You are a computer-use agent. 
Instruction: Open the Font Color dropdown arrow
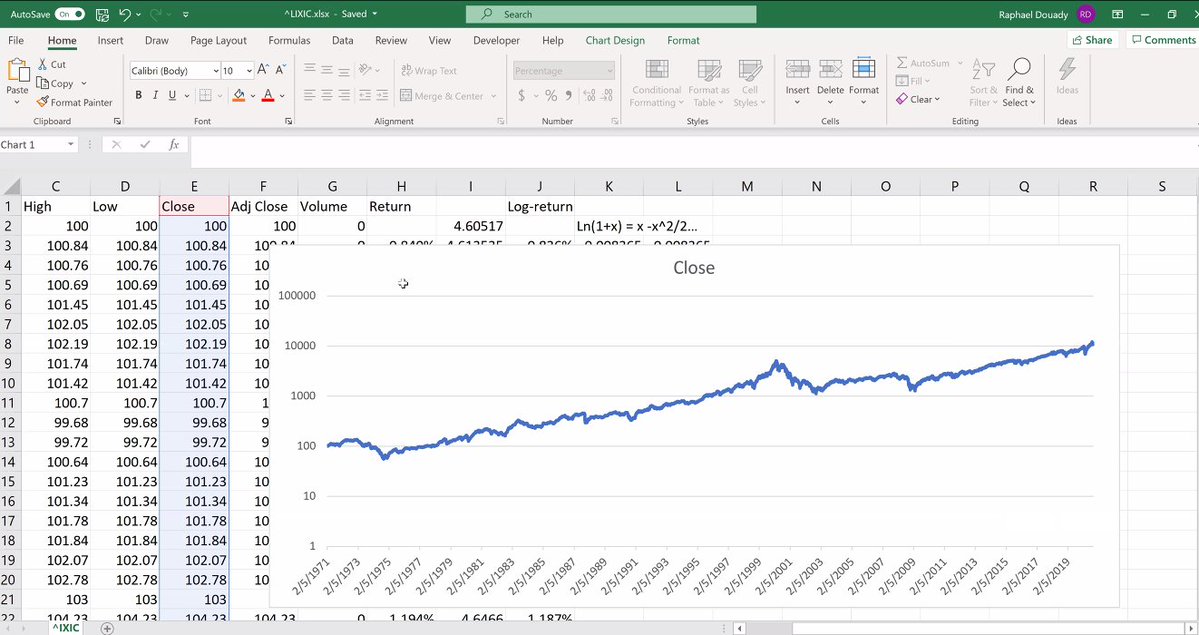tap(282, 96)
